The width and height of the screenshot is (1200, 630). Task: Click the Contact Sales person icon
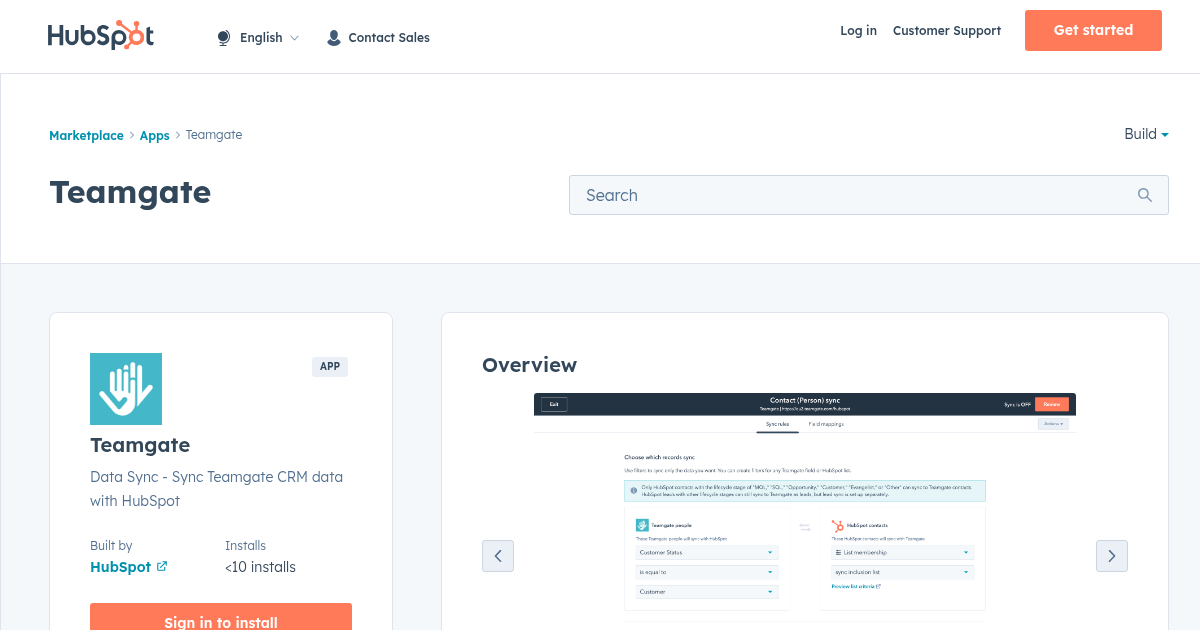[334, 38]
